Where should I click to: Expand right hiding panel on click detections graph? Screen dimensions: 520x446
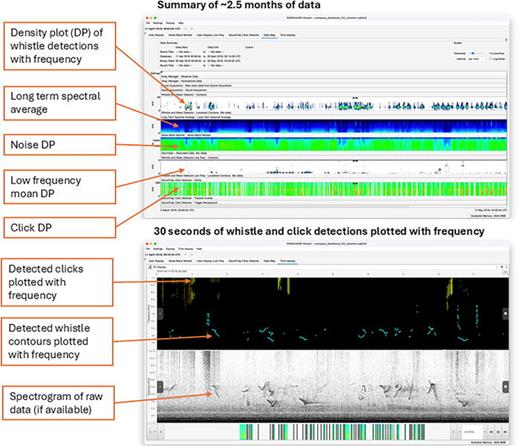tap(505, 314)
